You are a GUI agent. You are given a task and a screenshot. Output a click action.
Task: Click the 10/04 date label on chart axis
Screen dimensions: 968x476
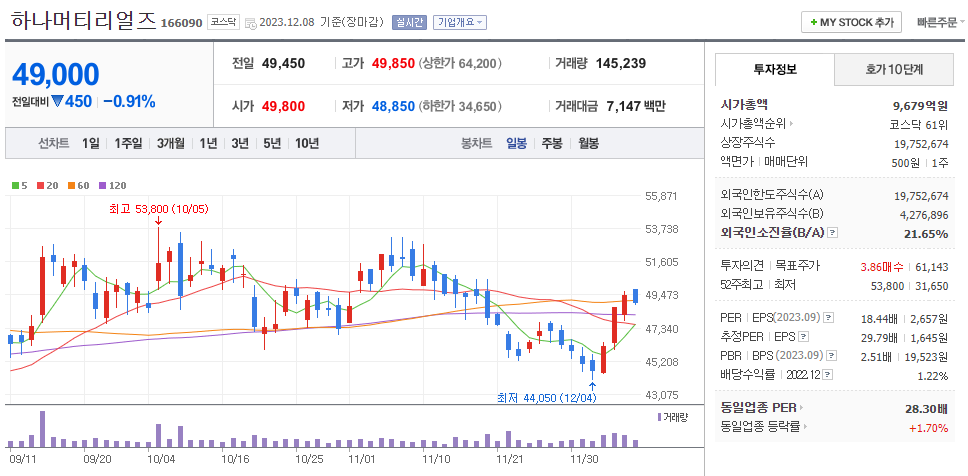(160, 459)
